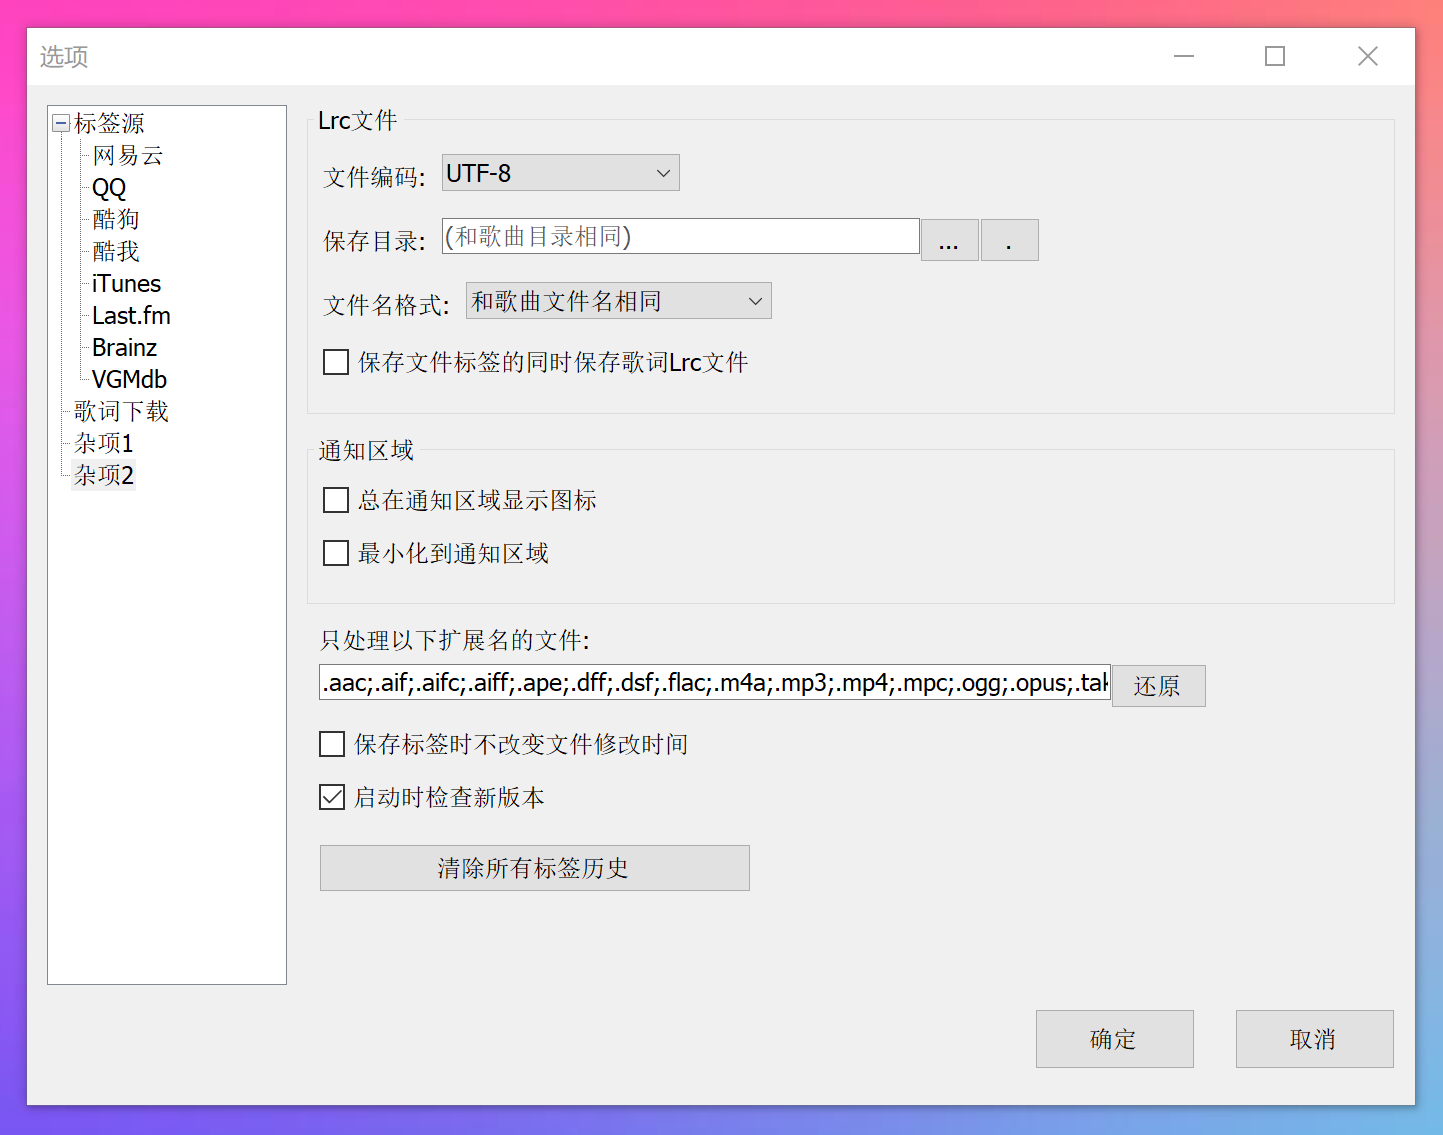The width and height of the screenshot is (1443, 1135).
Task: Click the file extensions text field
Action: coord(714,683)
